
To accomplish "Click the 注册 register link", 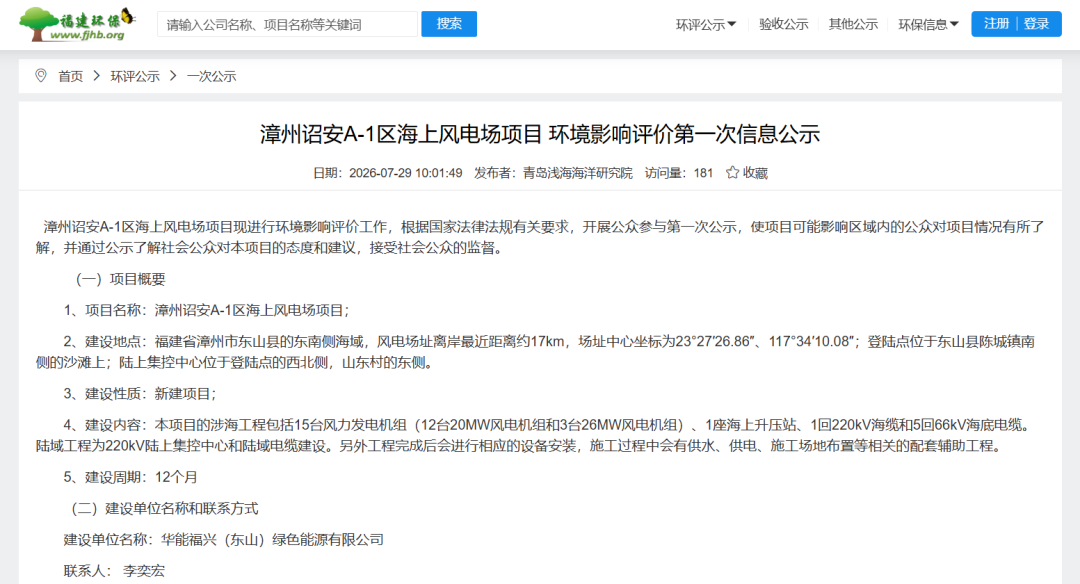I will (996, 24).
